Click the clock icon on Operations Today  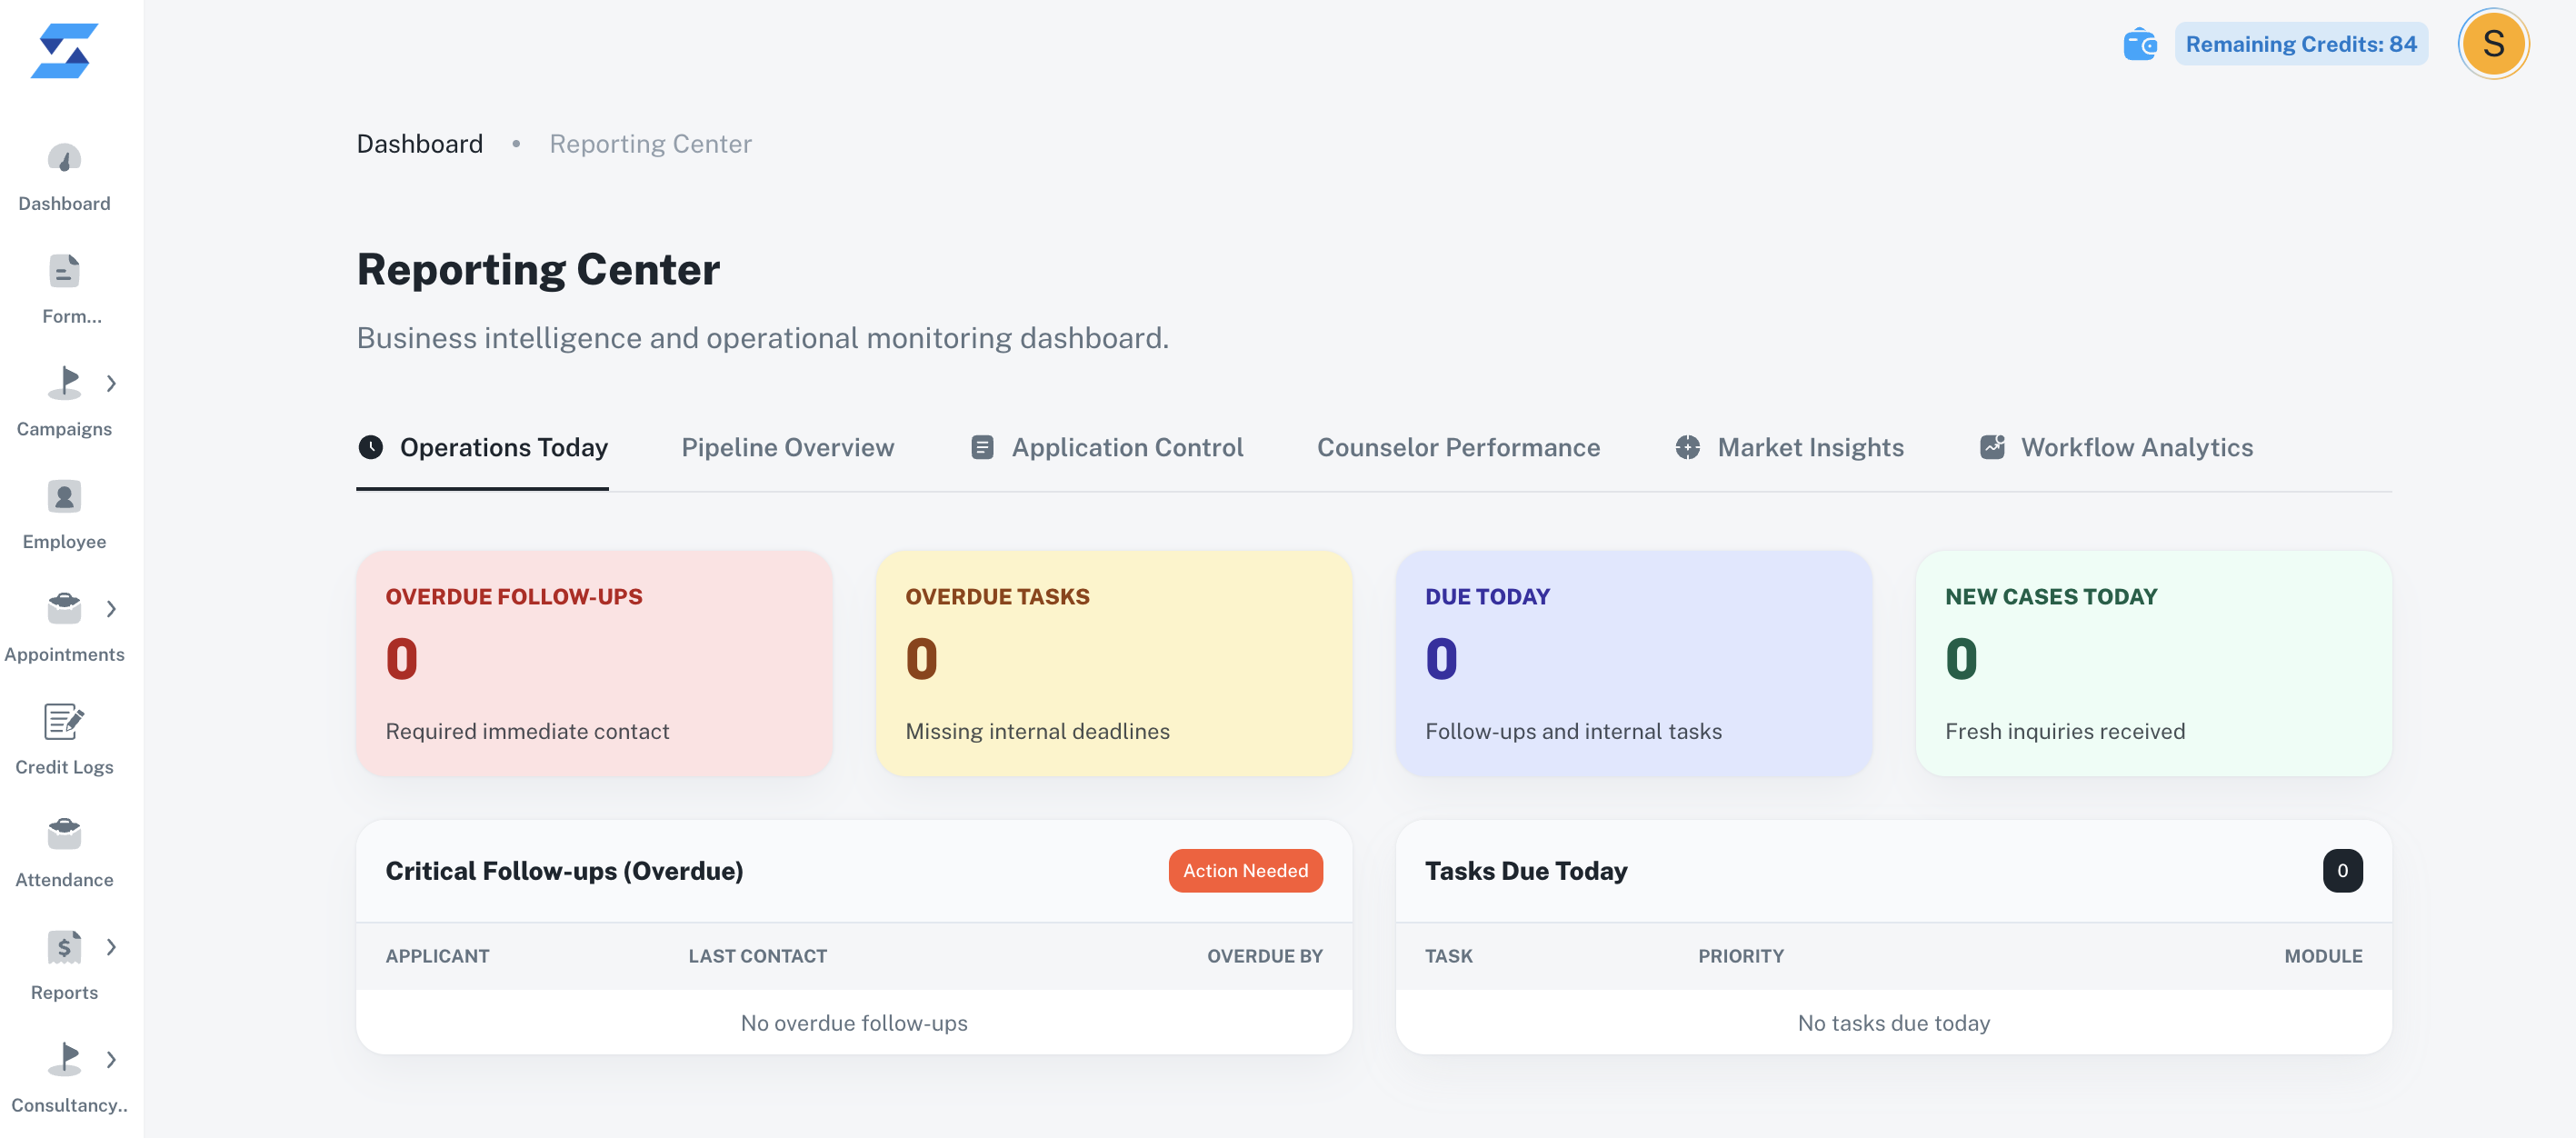pos(370,447)
